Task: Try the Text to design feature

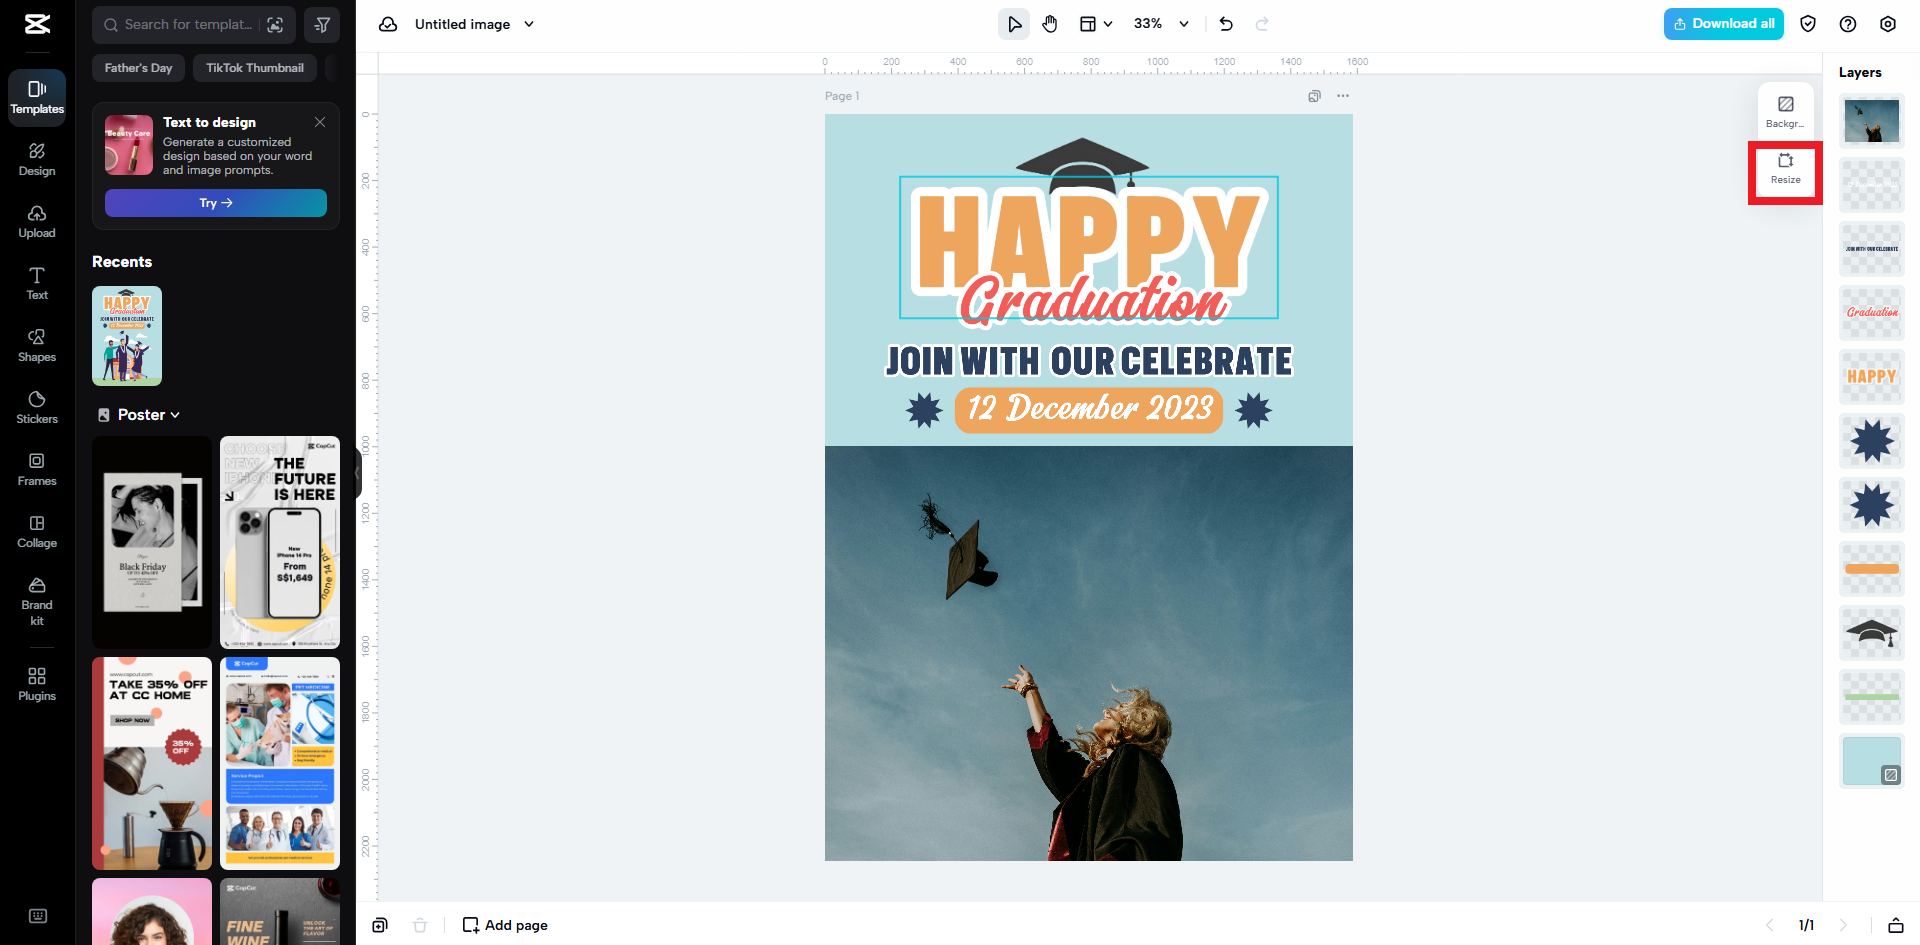Action: click(x=215, y=202)
